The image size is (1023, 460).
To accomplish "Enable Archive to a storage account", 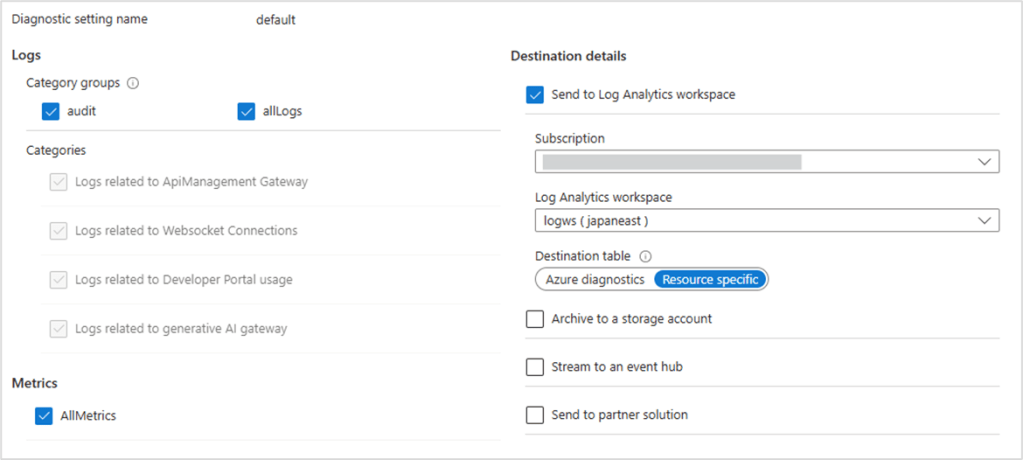I will [535, 319].
